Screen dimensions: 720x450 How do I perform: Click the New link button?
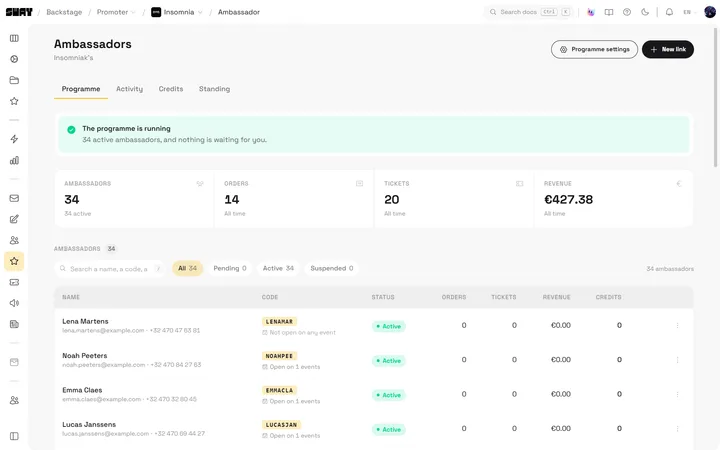pyautogui.click(x=668, y=49)
